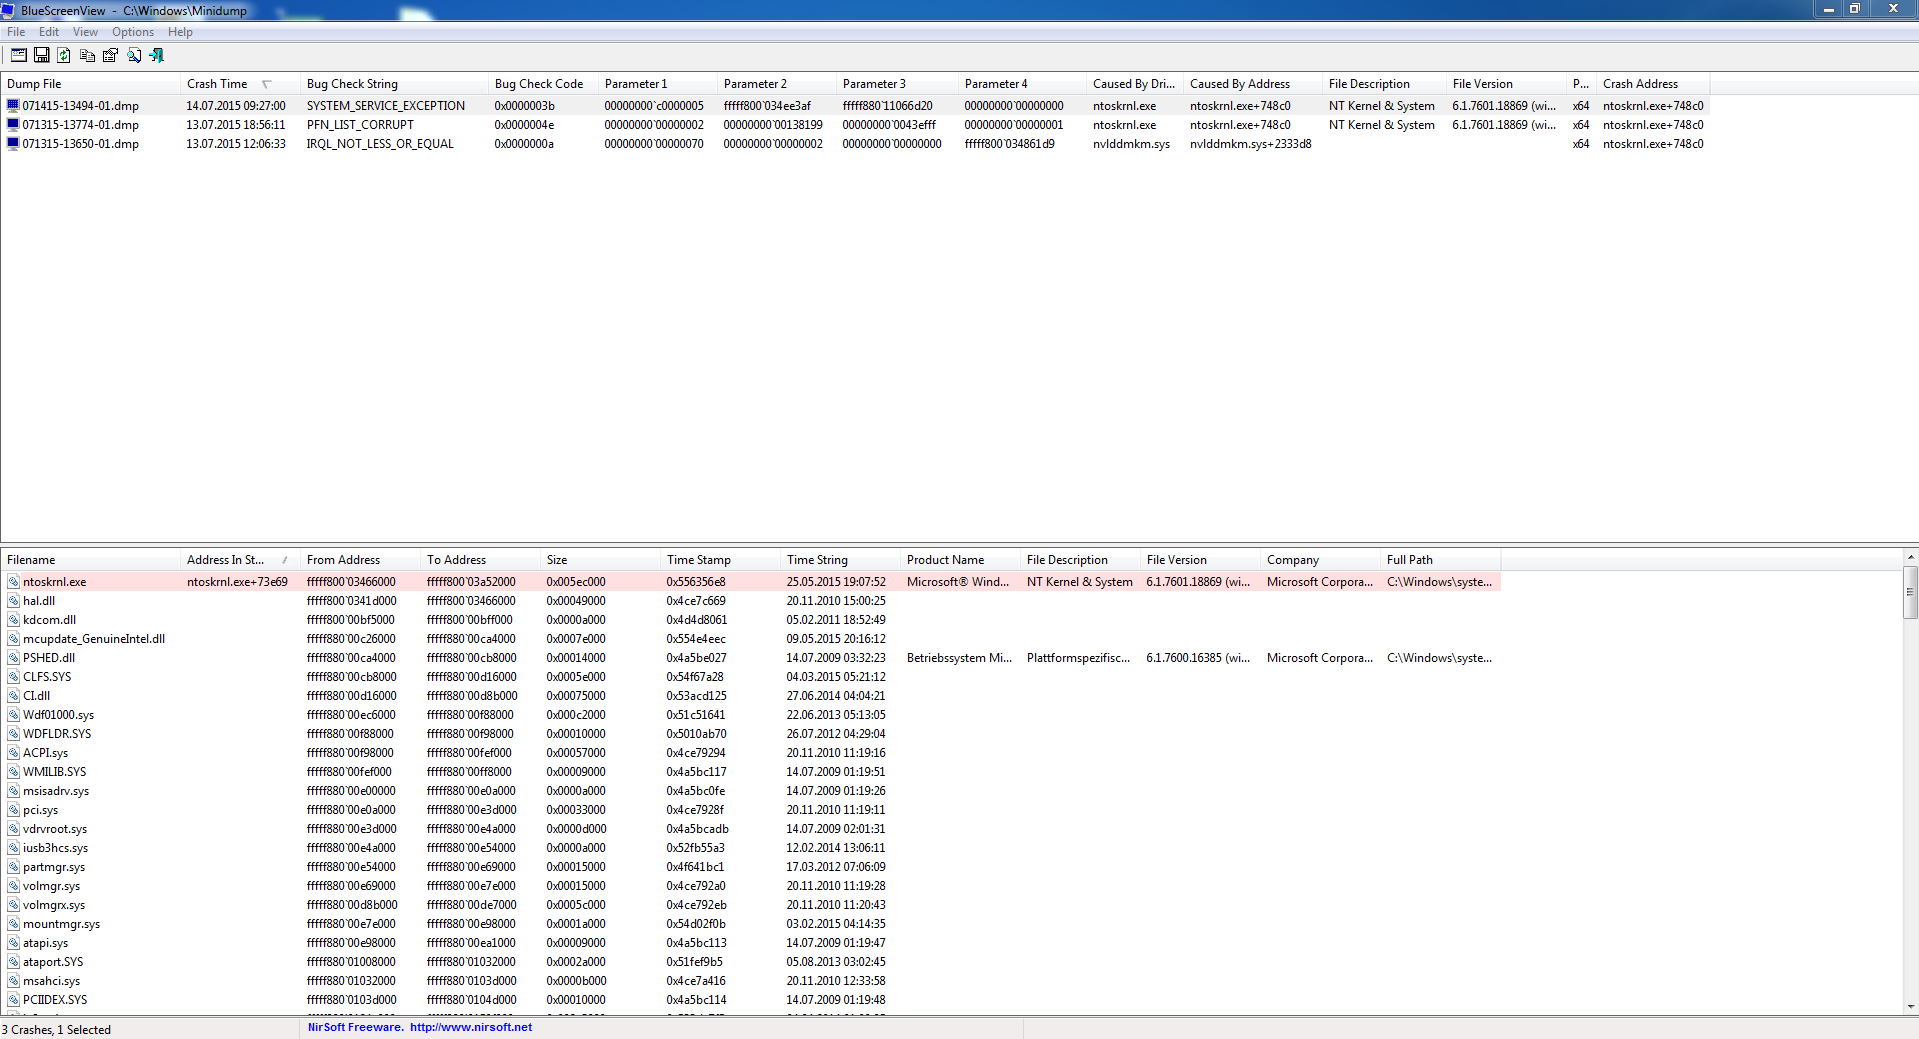Screen dimensions: 1919x1039
Task: Open the Help menu
Action: tap(180, 32)
